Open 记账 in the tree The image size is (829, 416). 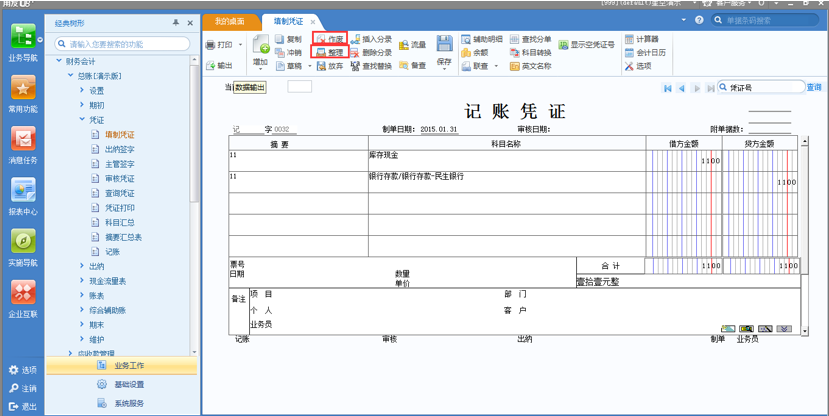point(112,252)
